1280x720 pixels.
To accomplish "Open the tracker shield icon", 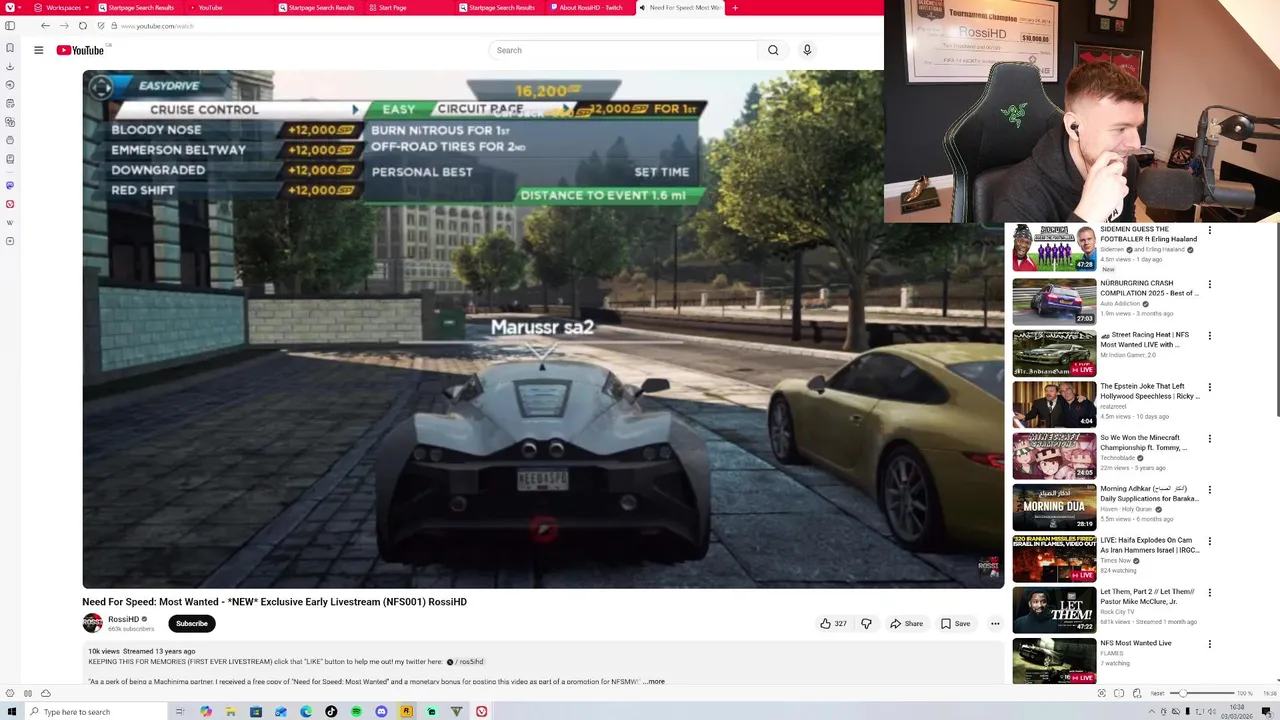I will pos(101,26).
